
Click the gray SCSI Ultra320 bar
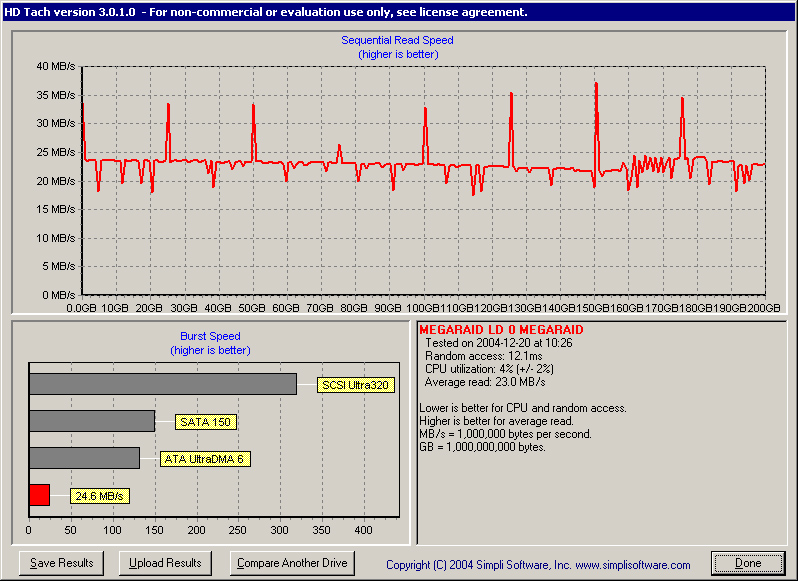pos(163,384)
